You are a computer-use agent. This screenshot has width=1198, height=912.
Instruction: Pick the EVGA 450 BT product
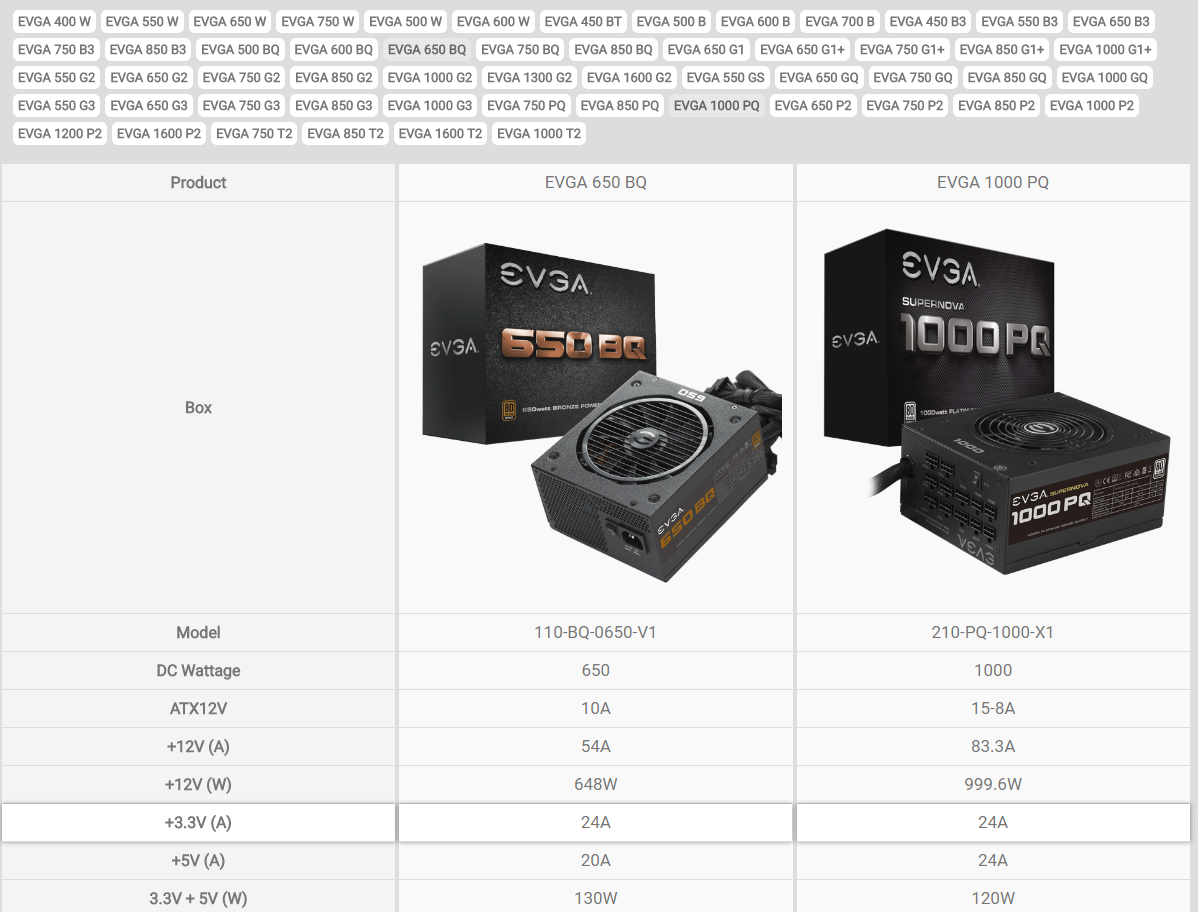[583, 21]
